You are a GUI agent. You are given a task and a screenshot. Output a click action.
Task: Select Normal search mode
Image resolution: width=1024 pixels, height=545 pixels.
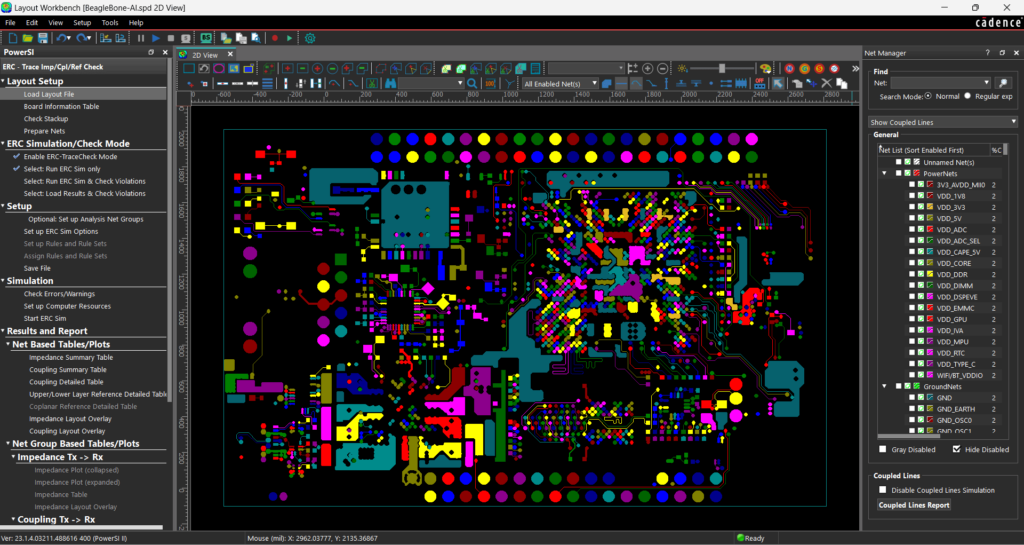[x=928, y=96]
